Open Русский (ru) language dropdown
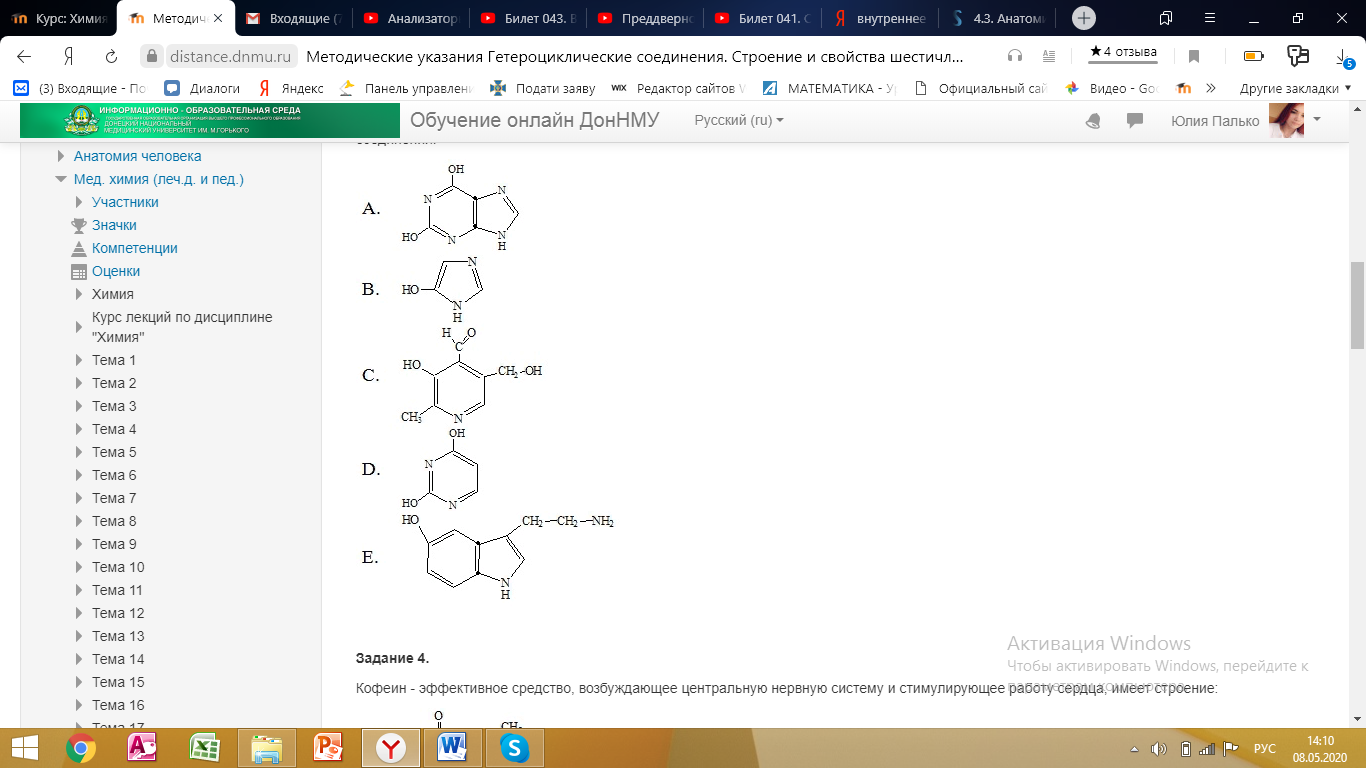This screenshot has height=768, width=1366. coord(739,120)
